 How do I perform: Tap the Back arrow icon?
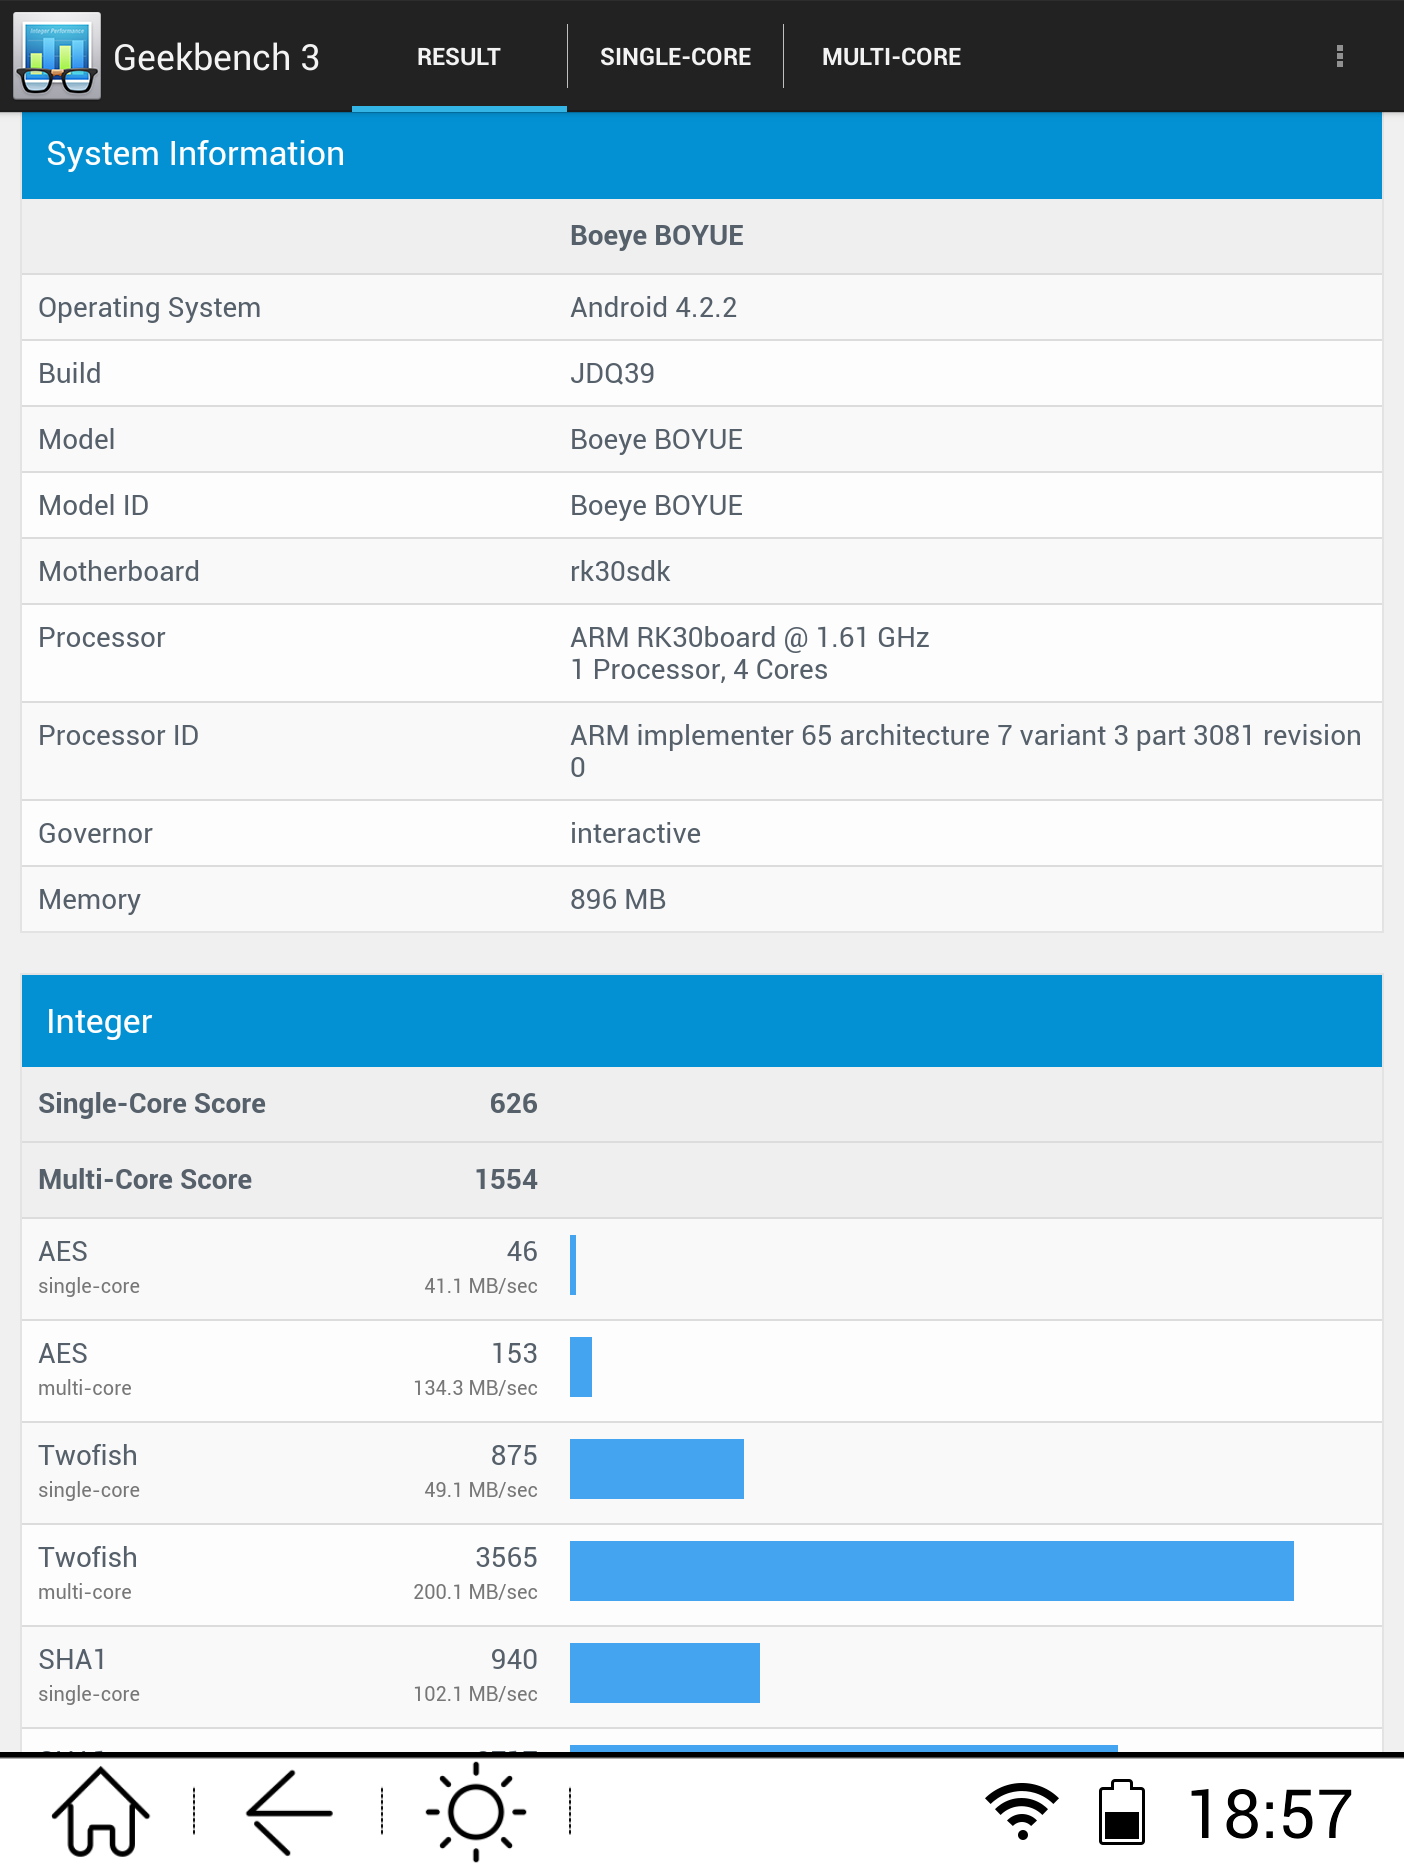(288, 1812)
